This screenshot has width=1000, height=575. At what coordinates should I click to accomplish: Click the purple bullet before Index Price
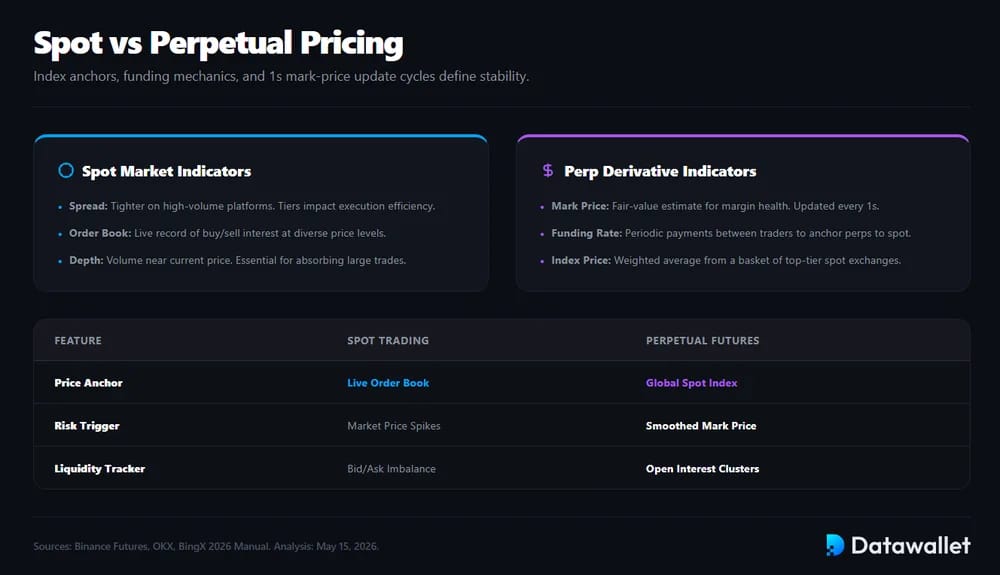point(542,261)
